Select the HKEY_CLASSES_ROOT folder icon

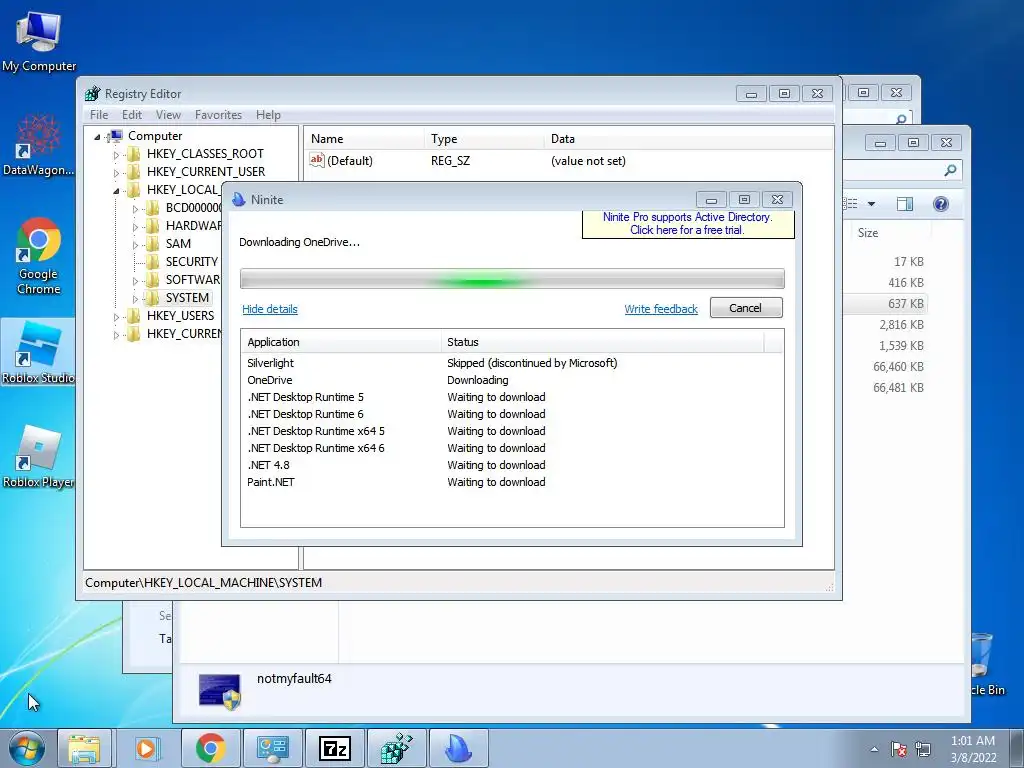[134, 153]
